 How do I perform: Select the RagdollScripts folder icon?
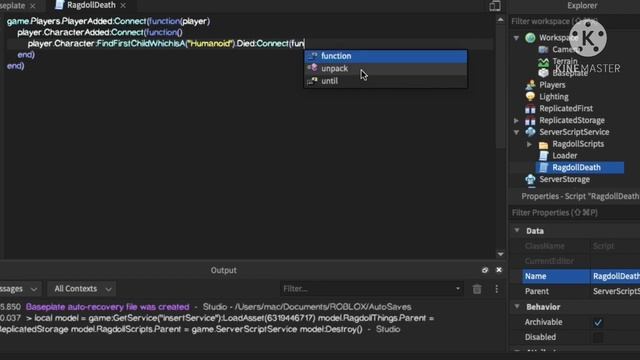click(543, 144)
